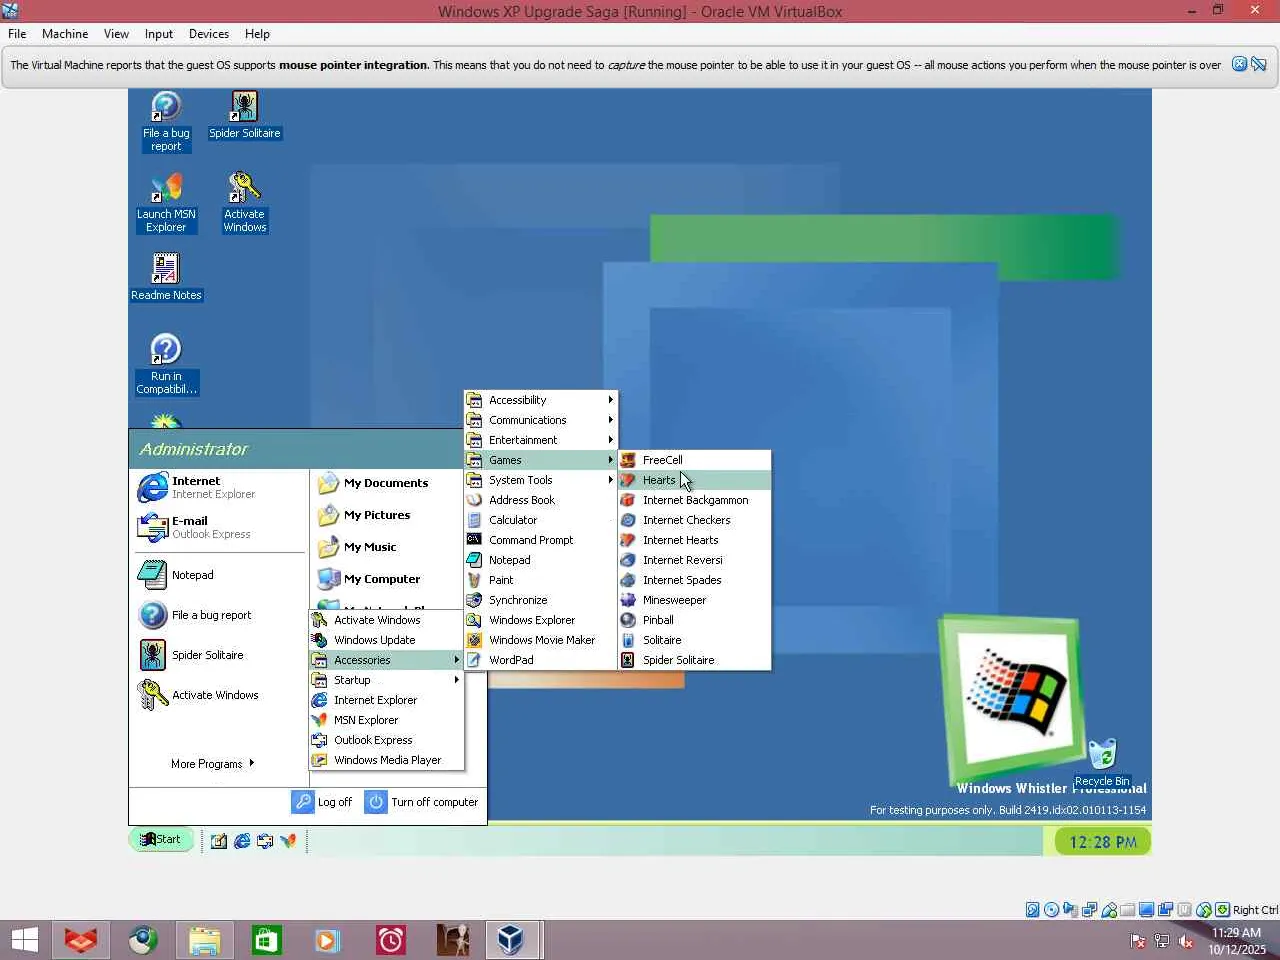The width and height of the screenshot is (1280, 960).
Task: Open the File a bug report desktop icon
Action: pyautogui.click(x=166, y=122)
